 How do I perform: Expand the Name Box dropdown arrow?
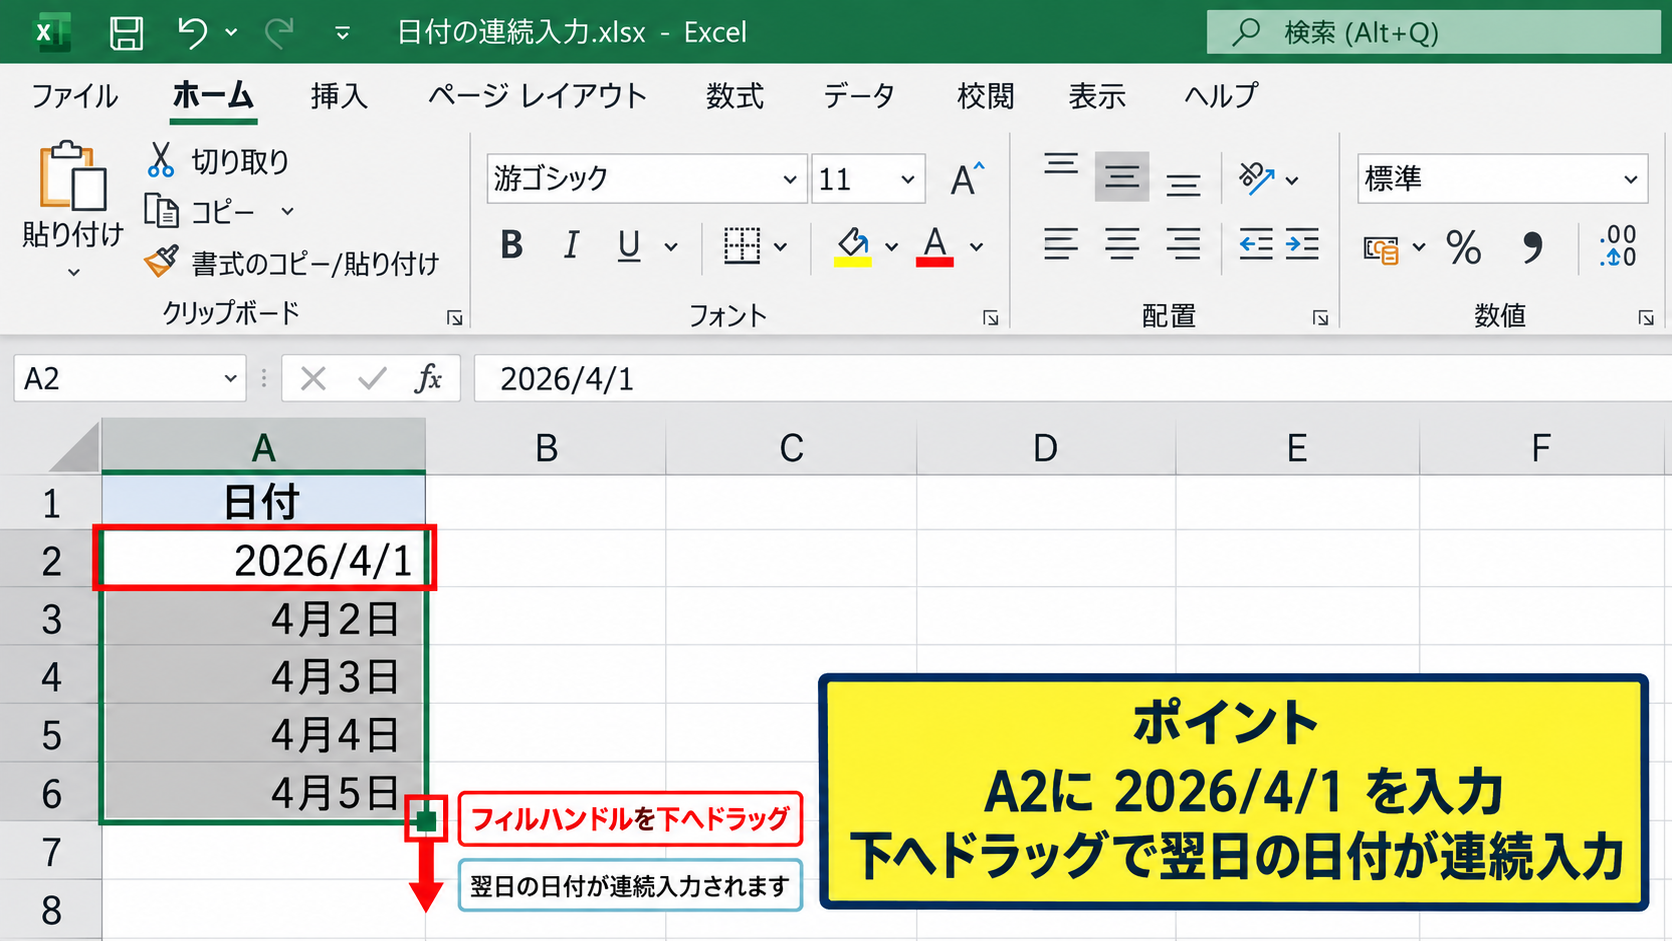point(231,379)
